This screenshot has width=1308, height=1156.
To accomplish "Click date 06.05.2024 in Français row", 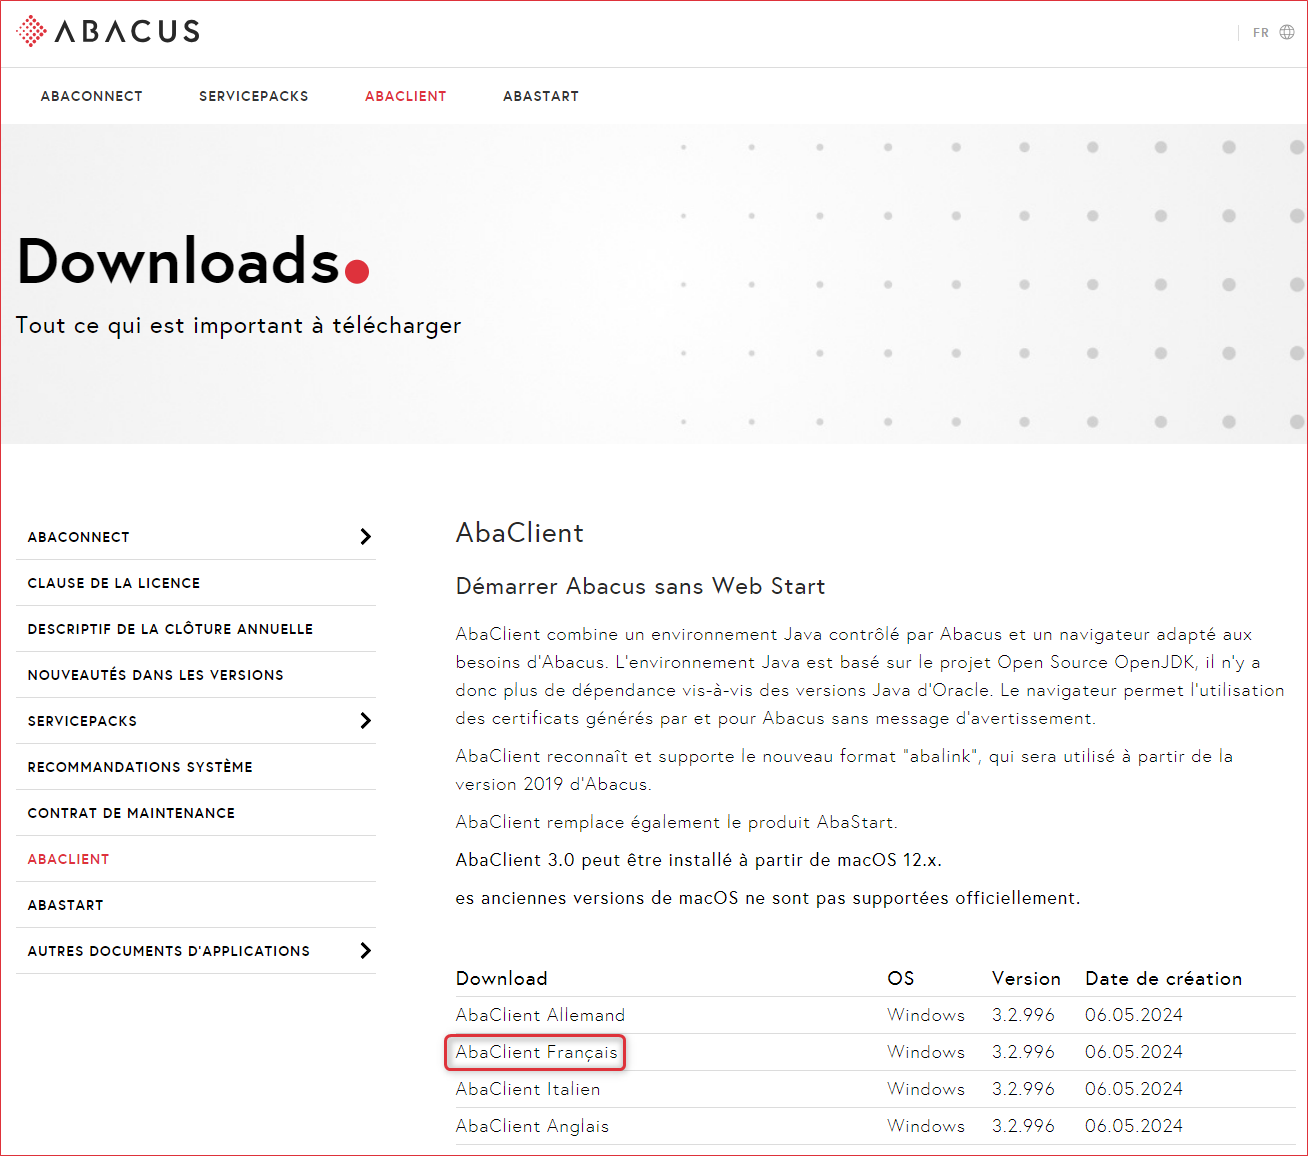I will tap(1134, 1052).
